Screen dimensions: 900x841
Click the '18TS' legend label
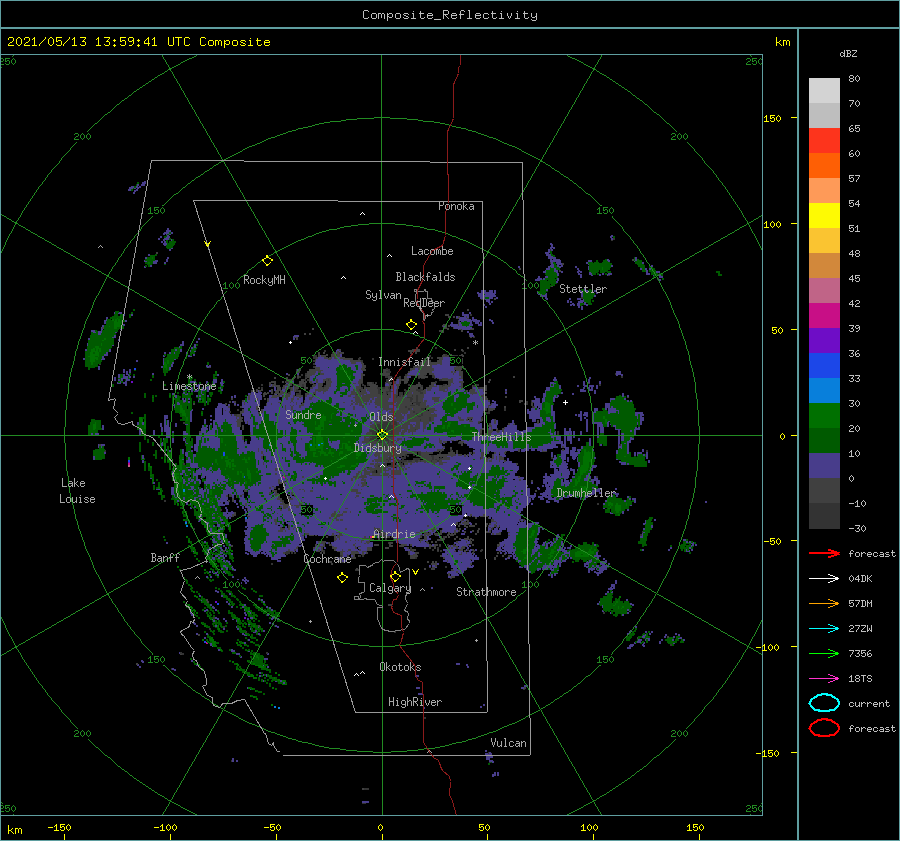(860, 679)
